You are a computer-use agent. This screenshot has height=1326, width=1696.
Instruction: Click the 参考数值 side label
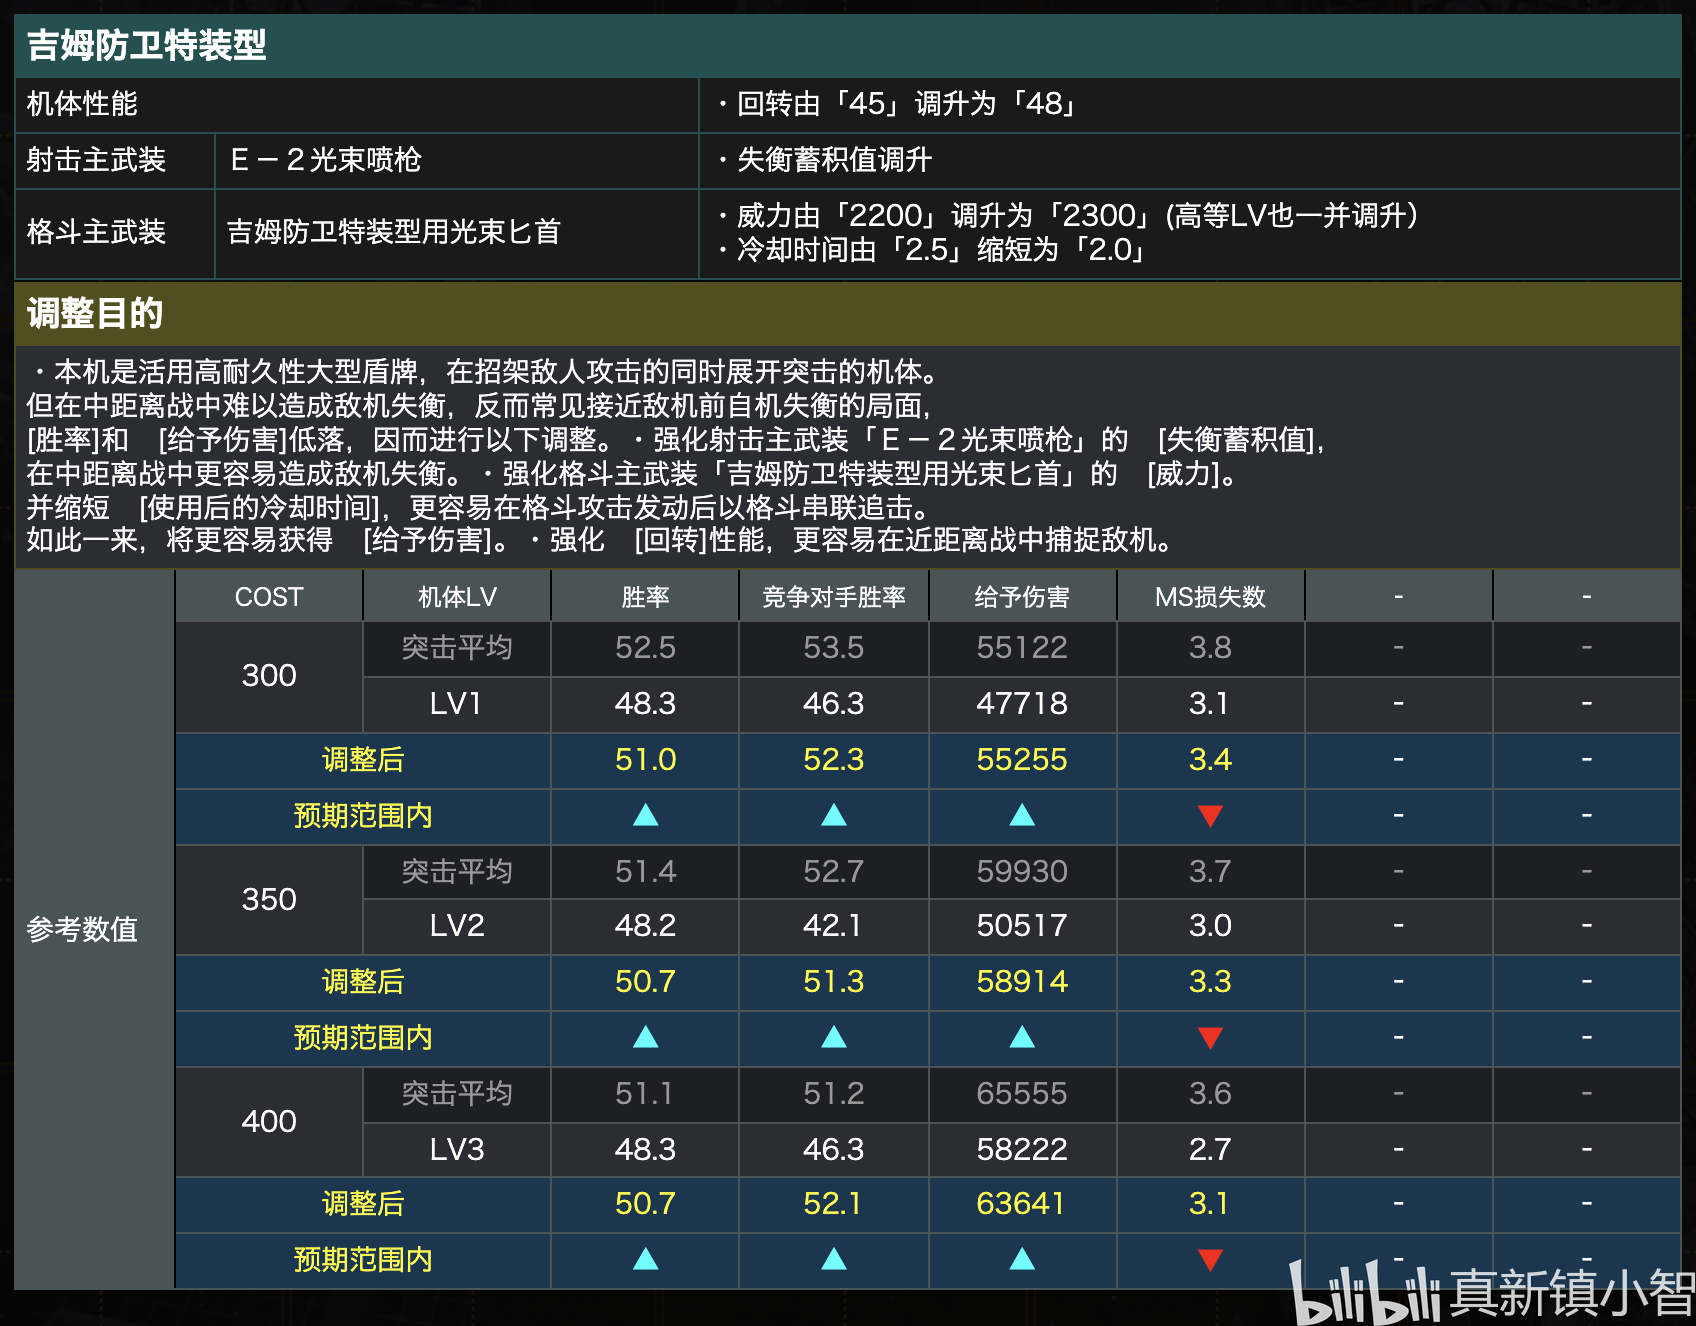click(x=82, y=929)
